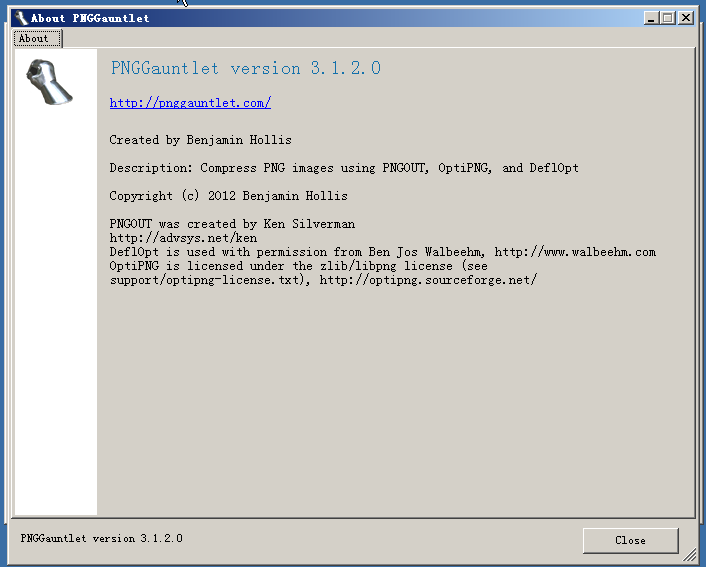The height and width of the screenshot is (567, 706).
Task: Click 'Created by Benjamin Hollis' text
Action: pyautogui.click(x=200, y=140)
